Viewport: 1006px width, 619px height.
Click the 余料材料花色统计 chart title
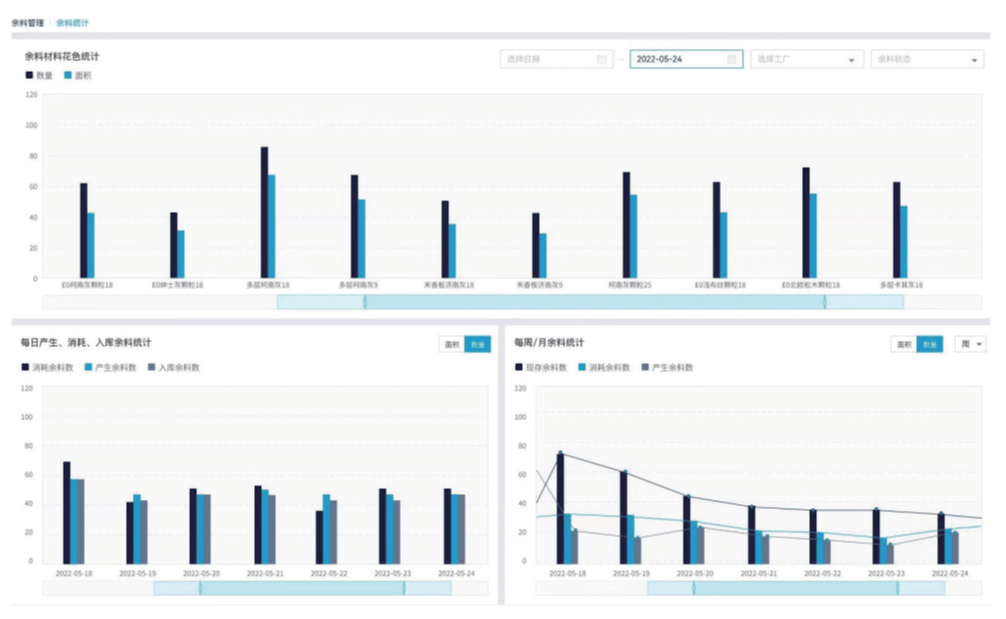point(62,56)
